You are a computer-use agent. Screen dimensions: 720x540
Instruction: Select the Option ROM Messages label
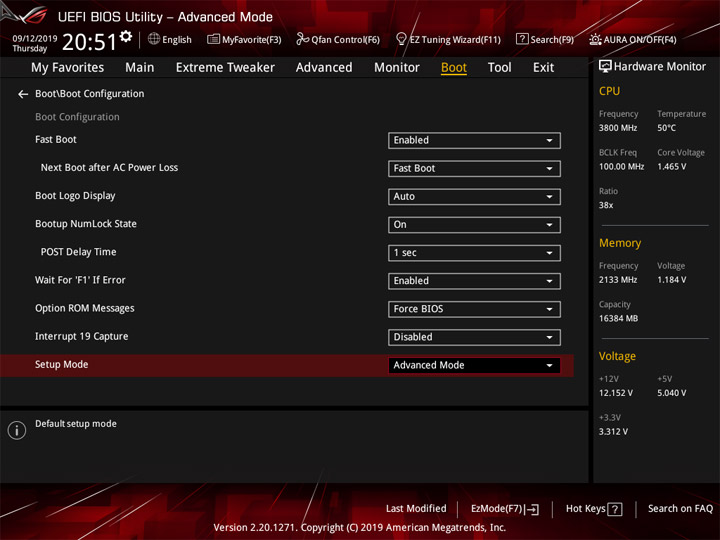point(84,309)
